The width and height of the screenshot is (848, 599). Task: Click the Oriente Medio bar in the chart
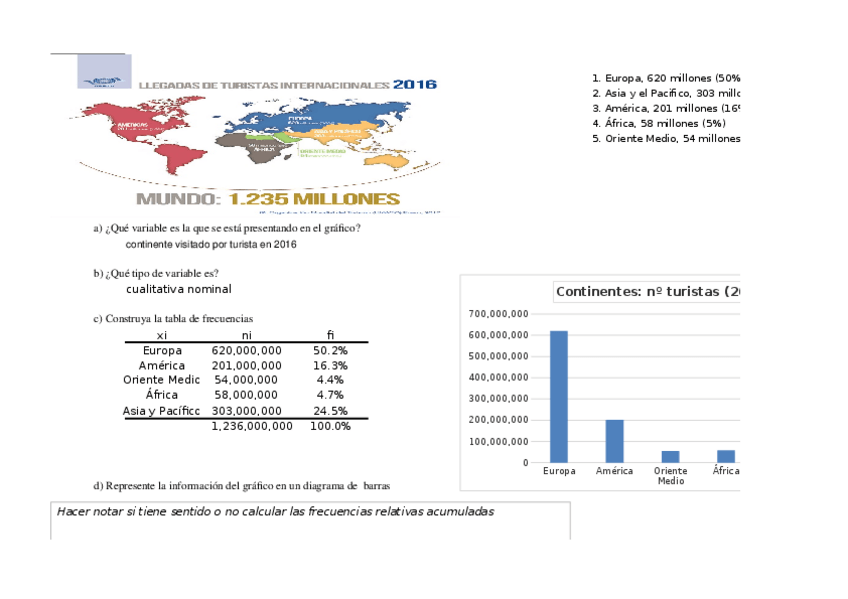(670, 456)
